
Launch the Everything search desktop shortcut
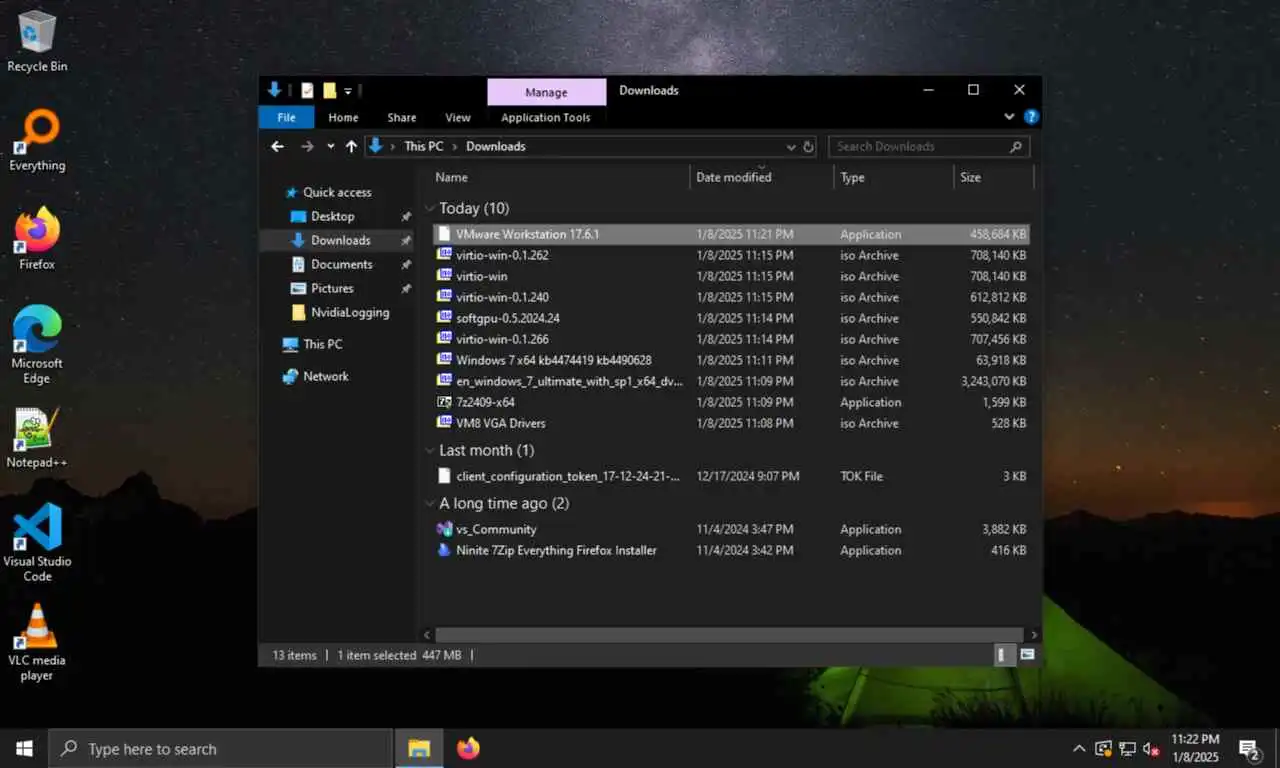pyautogui.click(x=37, y=140)
